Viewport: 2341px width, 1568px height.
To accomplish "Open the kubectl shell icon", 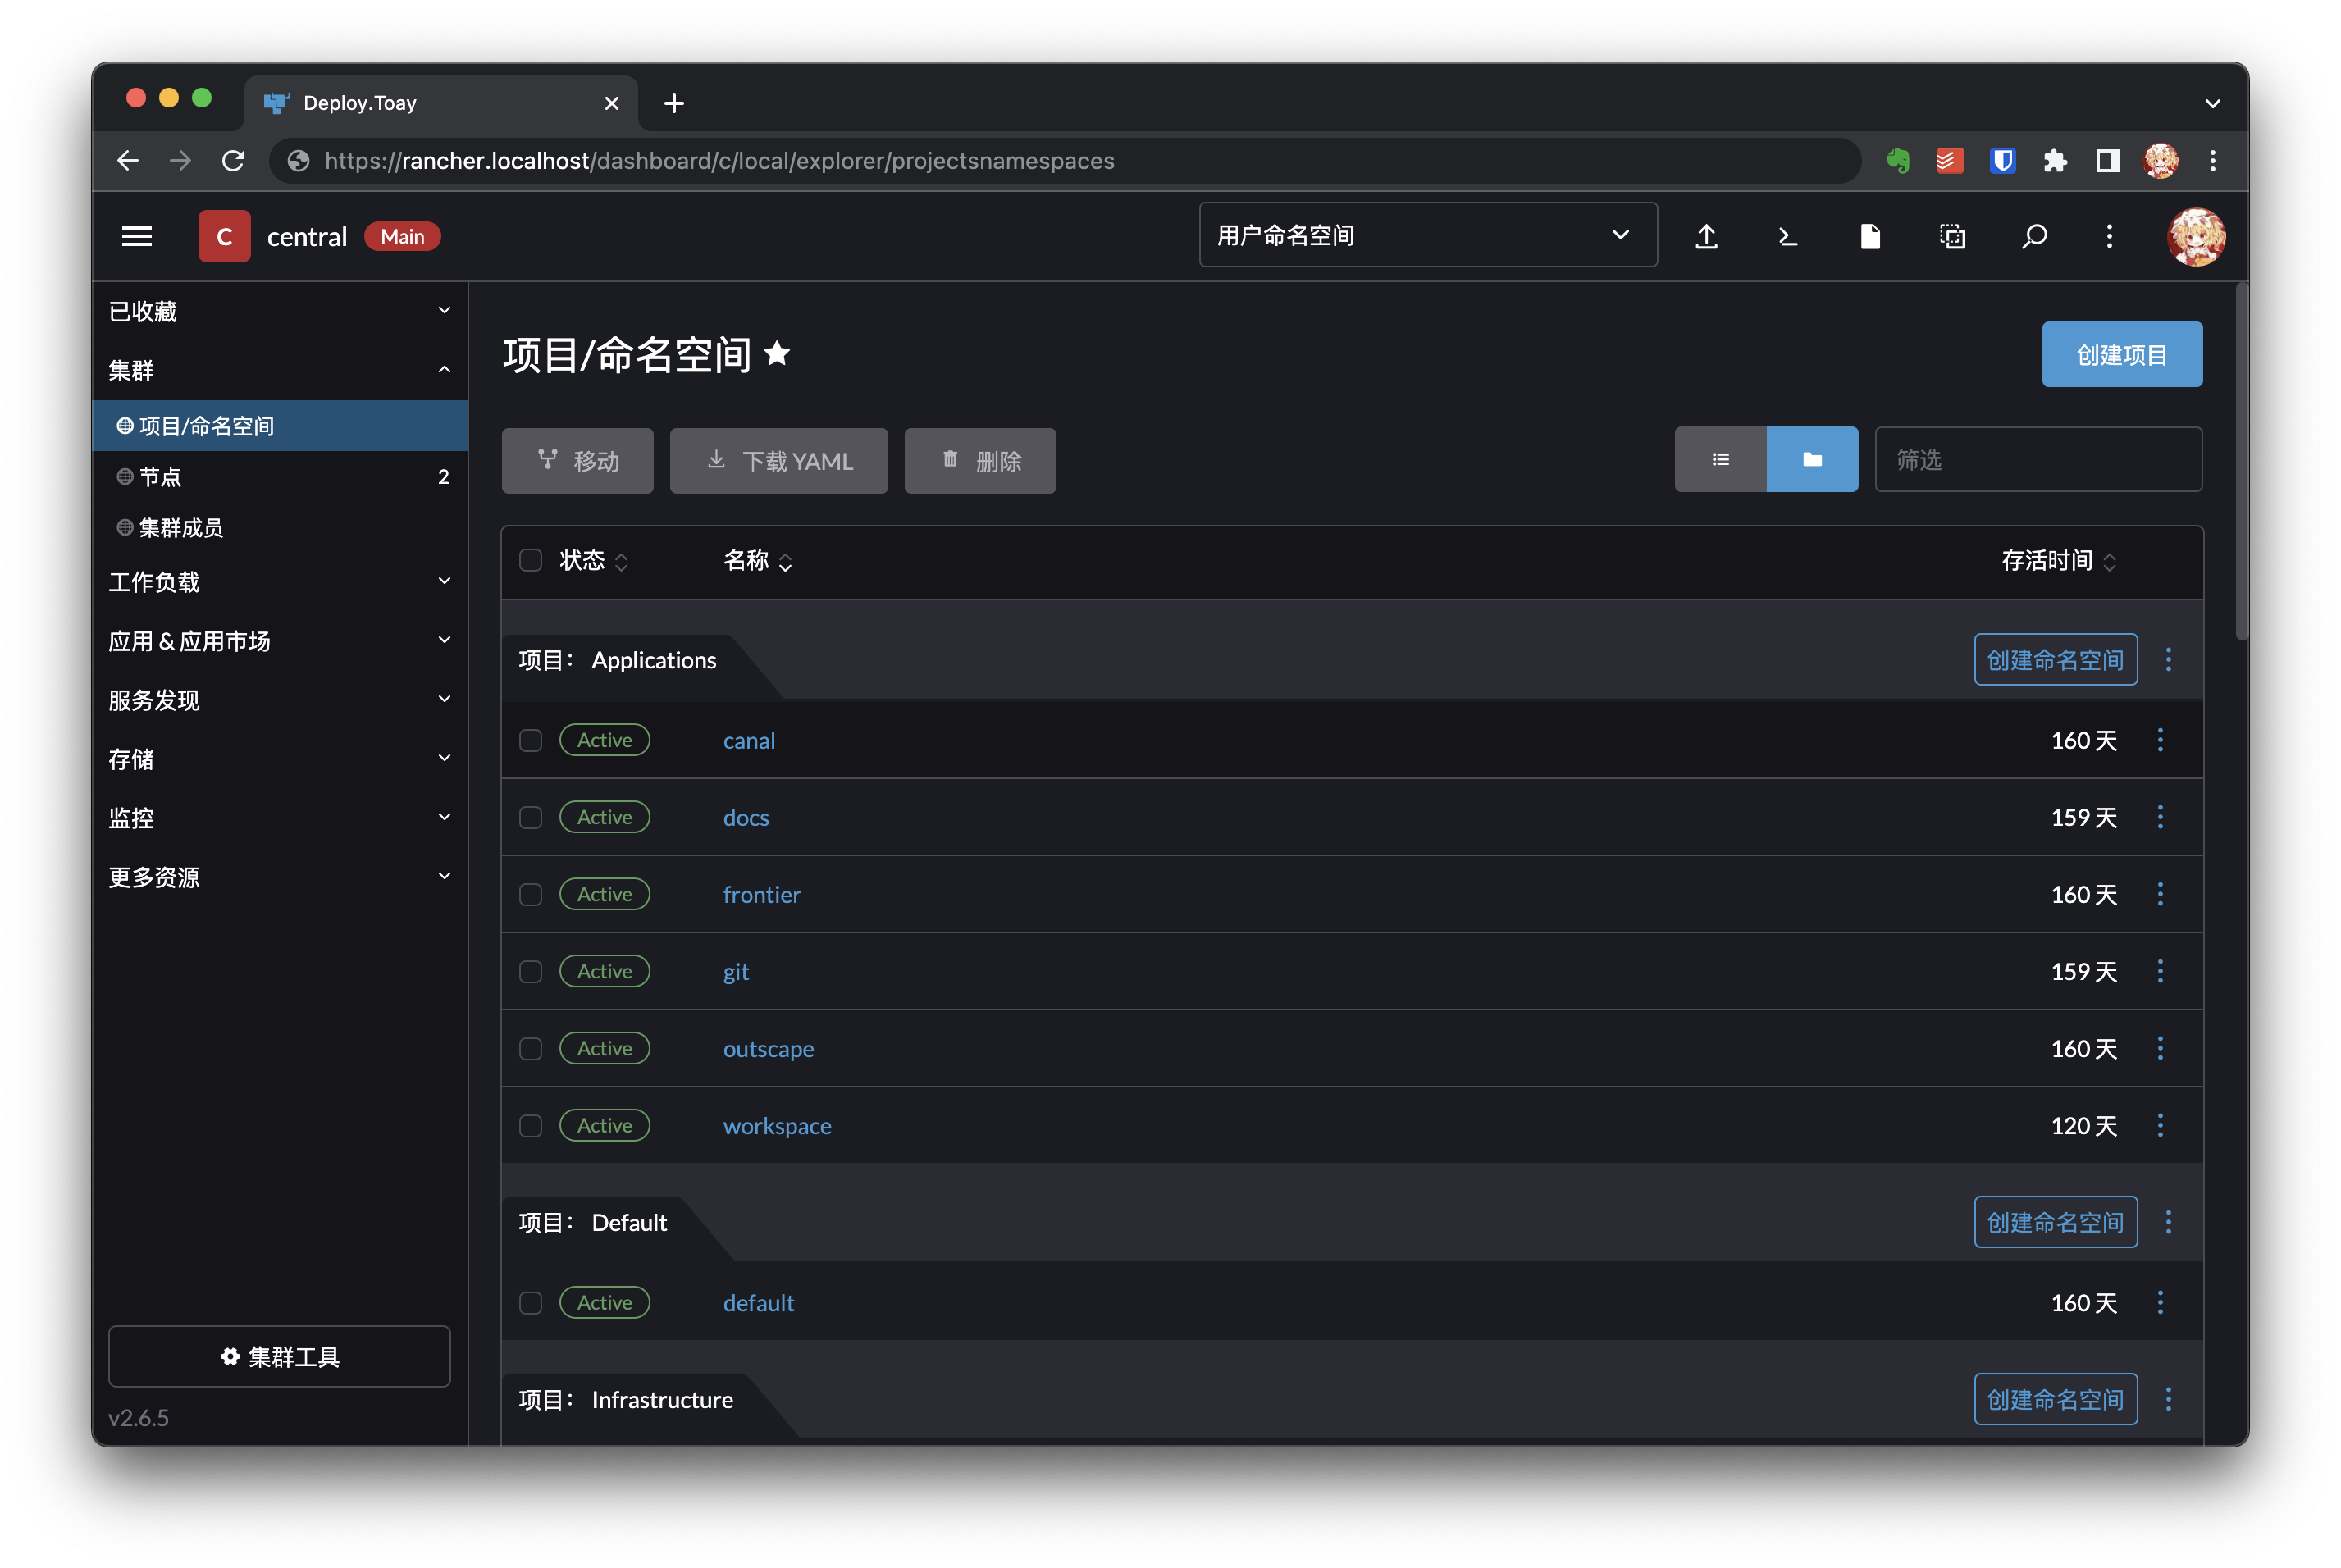I will pyautogui.click(x=1788, y=236).
